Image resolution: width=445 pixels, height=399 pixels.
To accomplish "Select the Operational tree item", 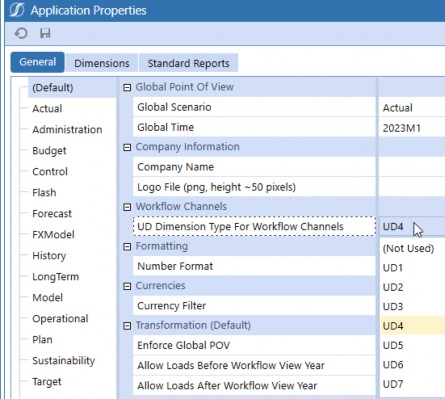I will [x=60, y=319].
